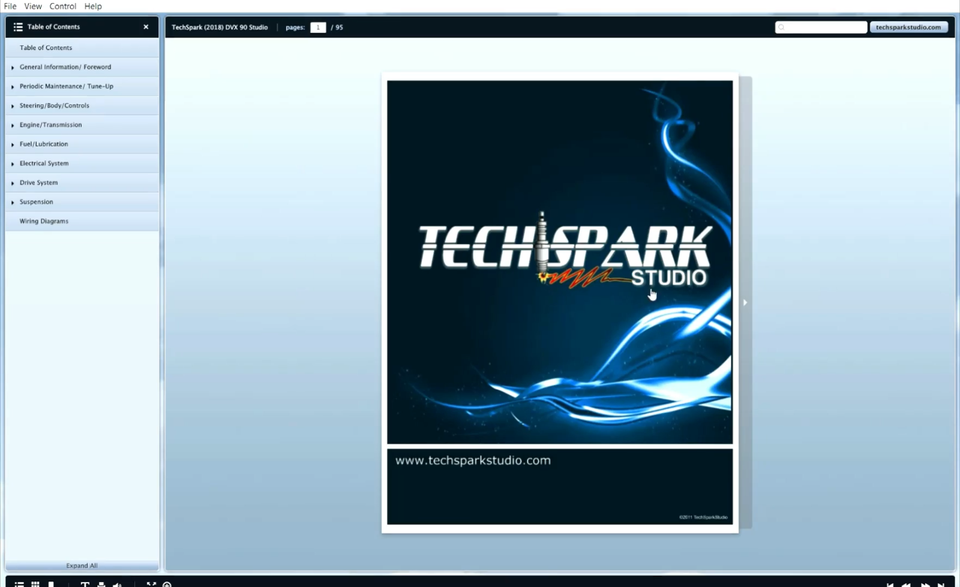Expand Steering/Body/Controls section arrow
The image size is (960, 587).
pos(12,106)
